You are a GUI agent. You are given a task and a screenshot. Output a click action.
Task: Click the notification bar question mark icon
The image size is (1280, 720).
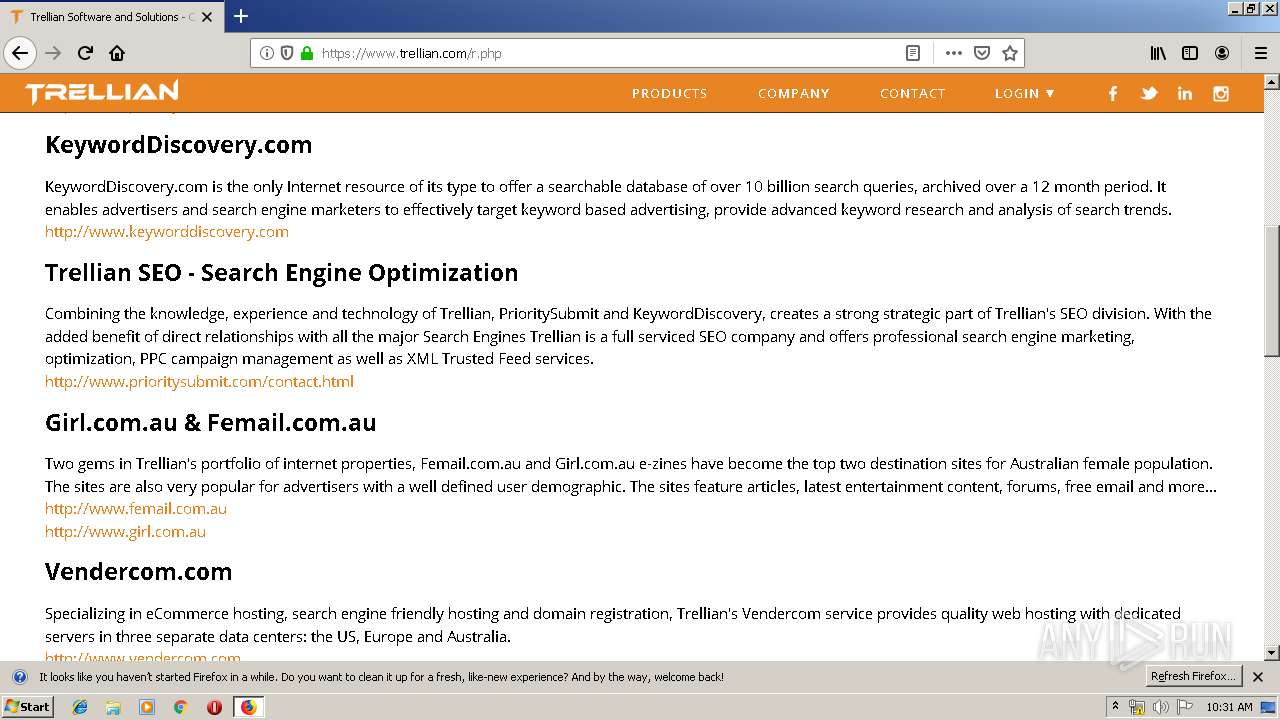(x=19, y=677)
